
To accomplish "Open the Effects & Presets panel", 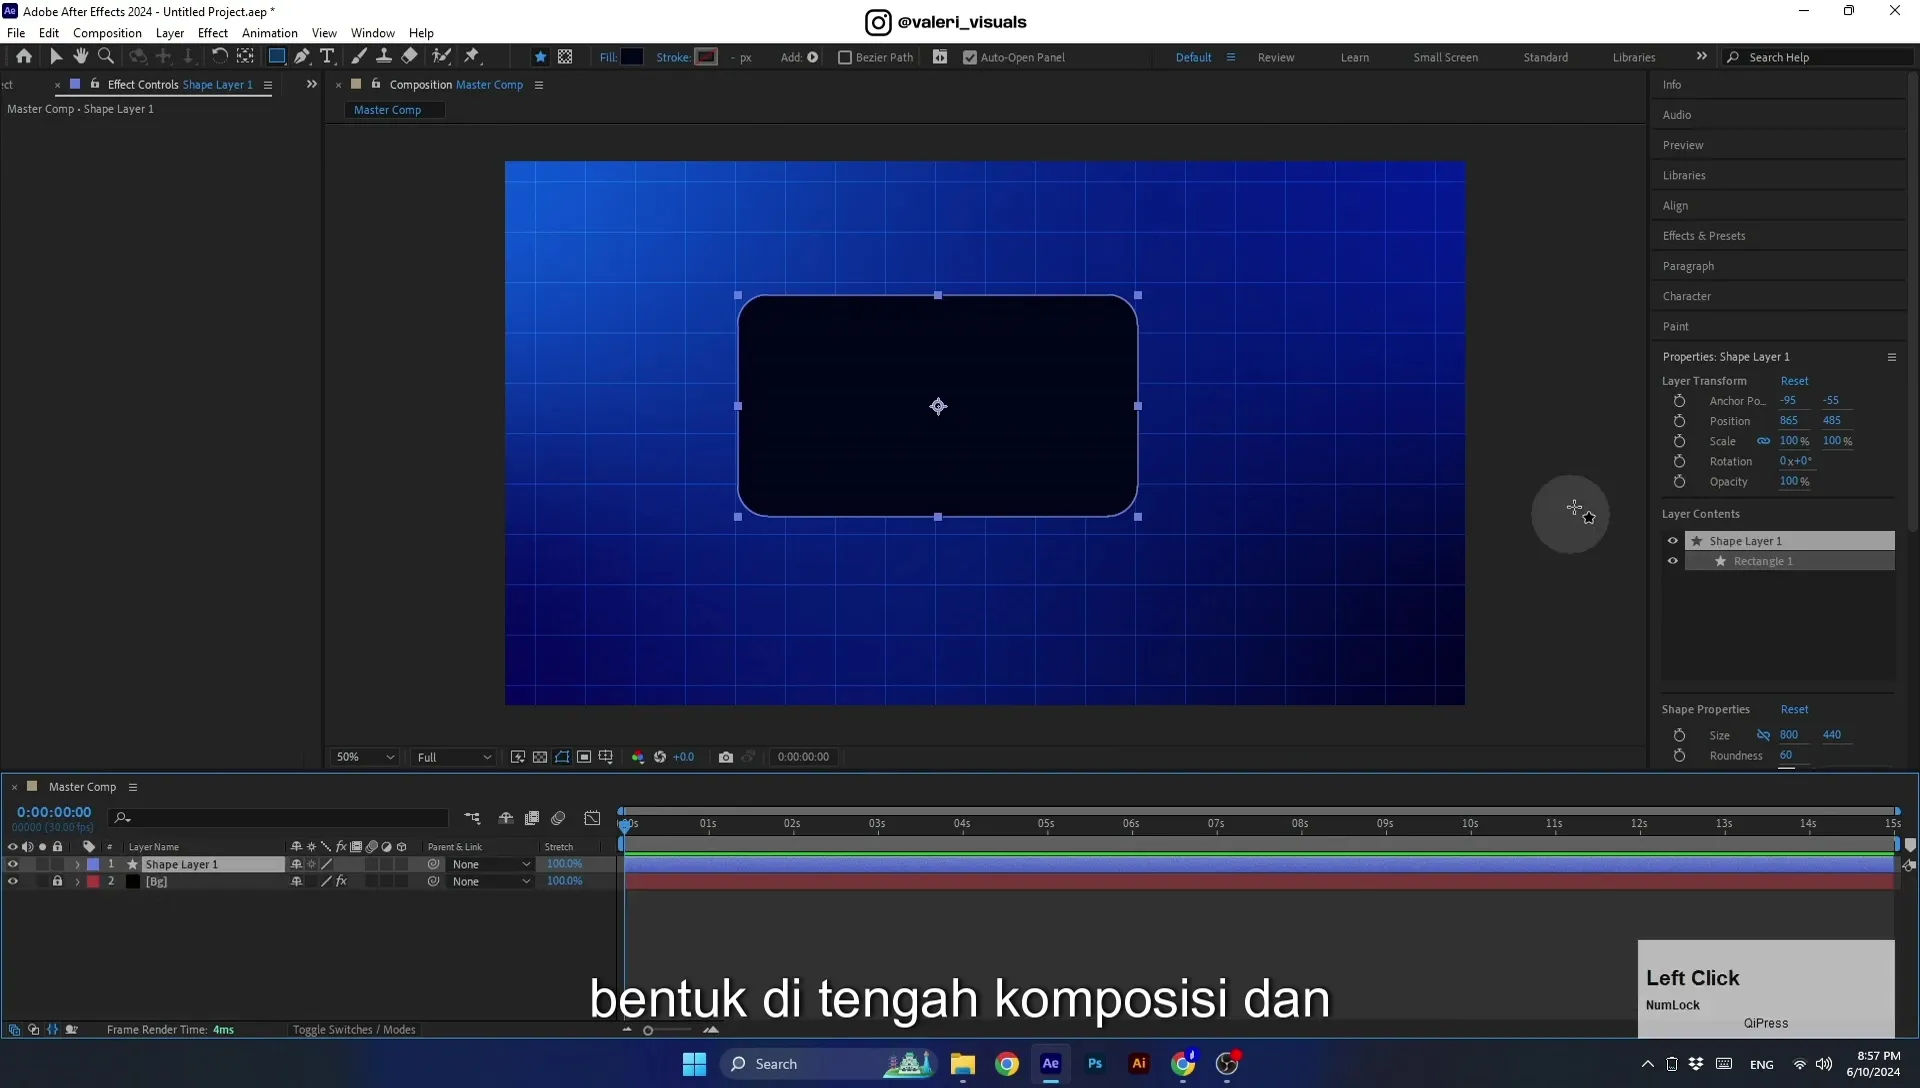I will (1704, 236).
